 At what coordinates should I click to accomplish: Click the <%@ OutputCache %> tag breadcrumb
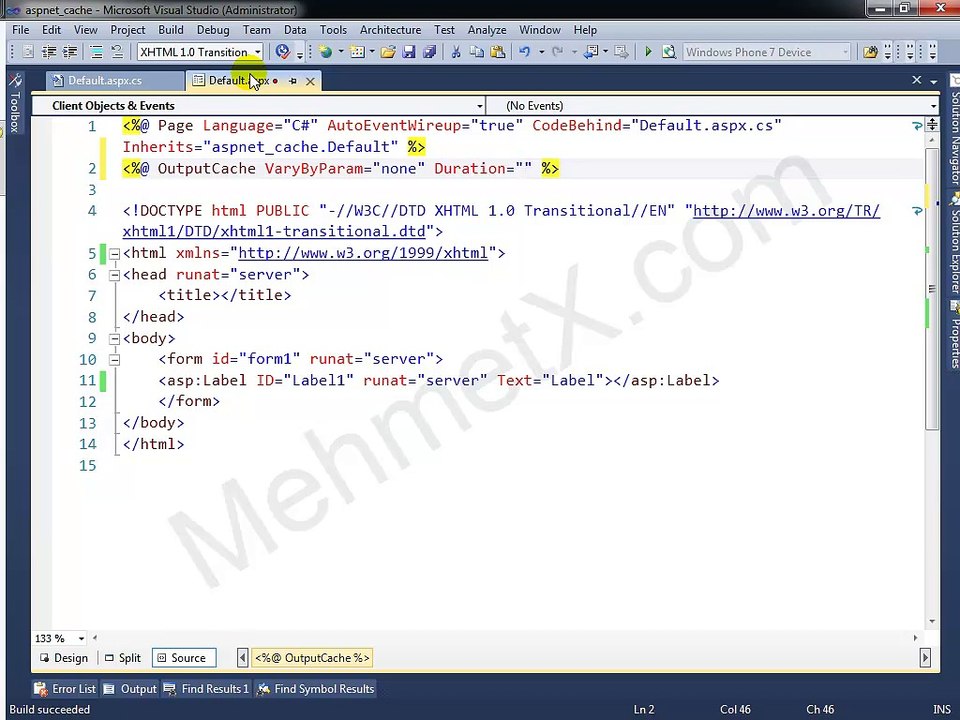pyautogui.click(x=312, y=658)
